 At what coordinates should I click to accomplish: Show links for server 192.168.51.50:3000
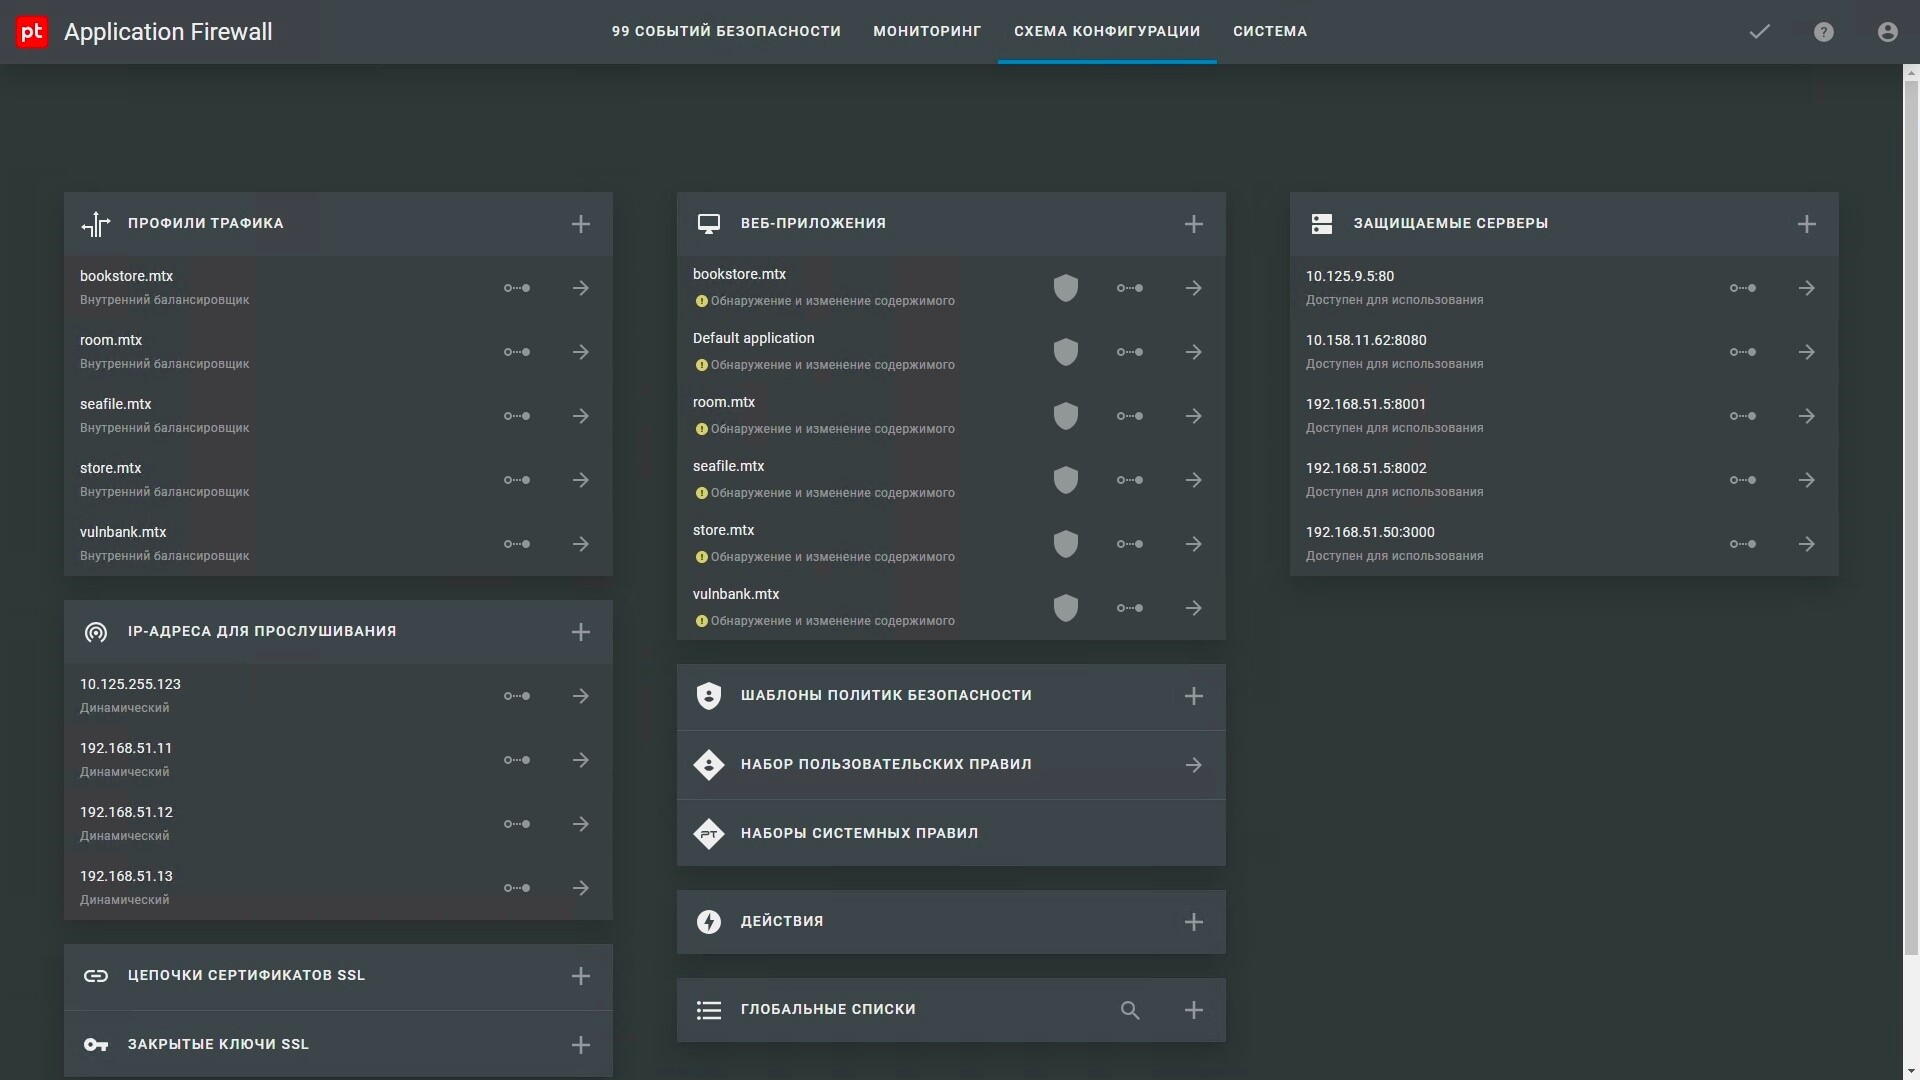pos(1743,544)
